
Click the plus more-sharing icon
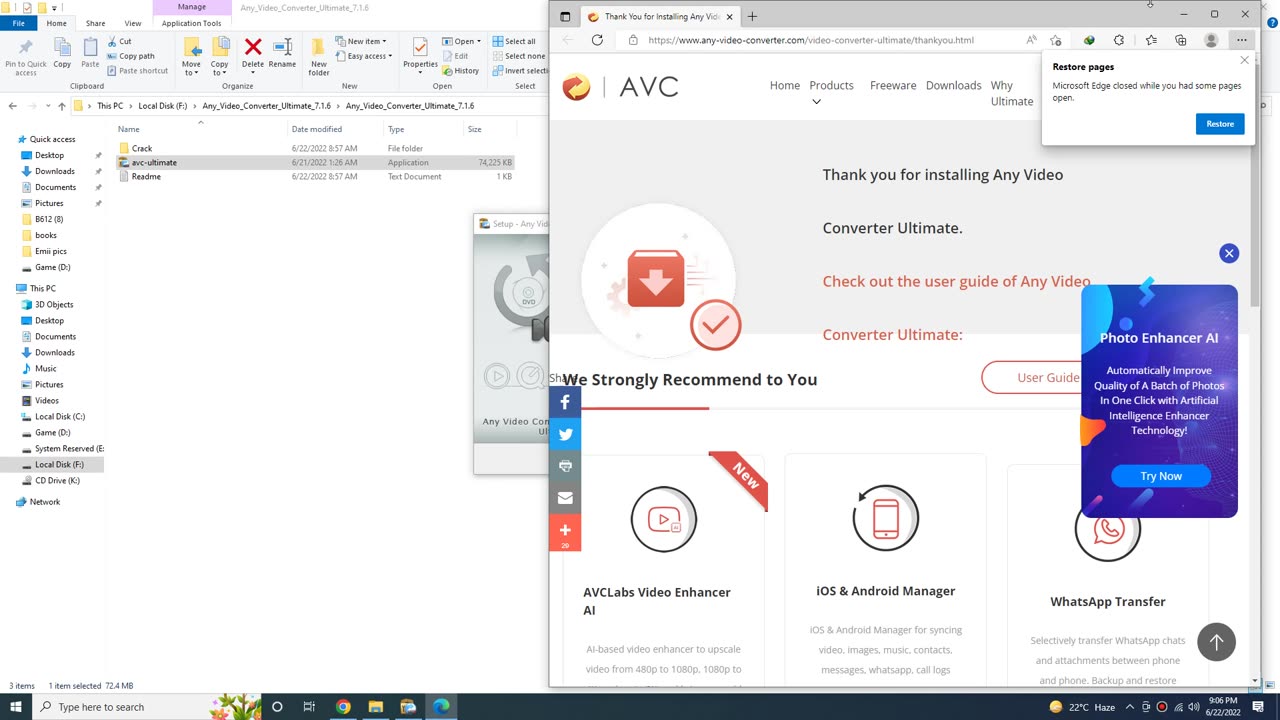(x=565, y=532)
